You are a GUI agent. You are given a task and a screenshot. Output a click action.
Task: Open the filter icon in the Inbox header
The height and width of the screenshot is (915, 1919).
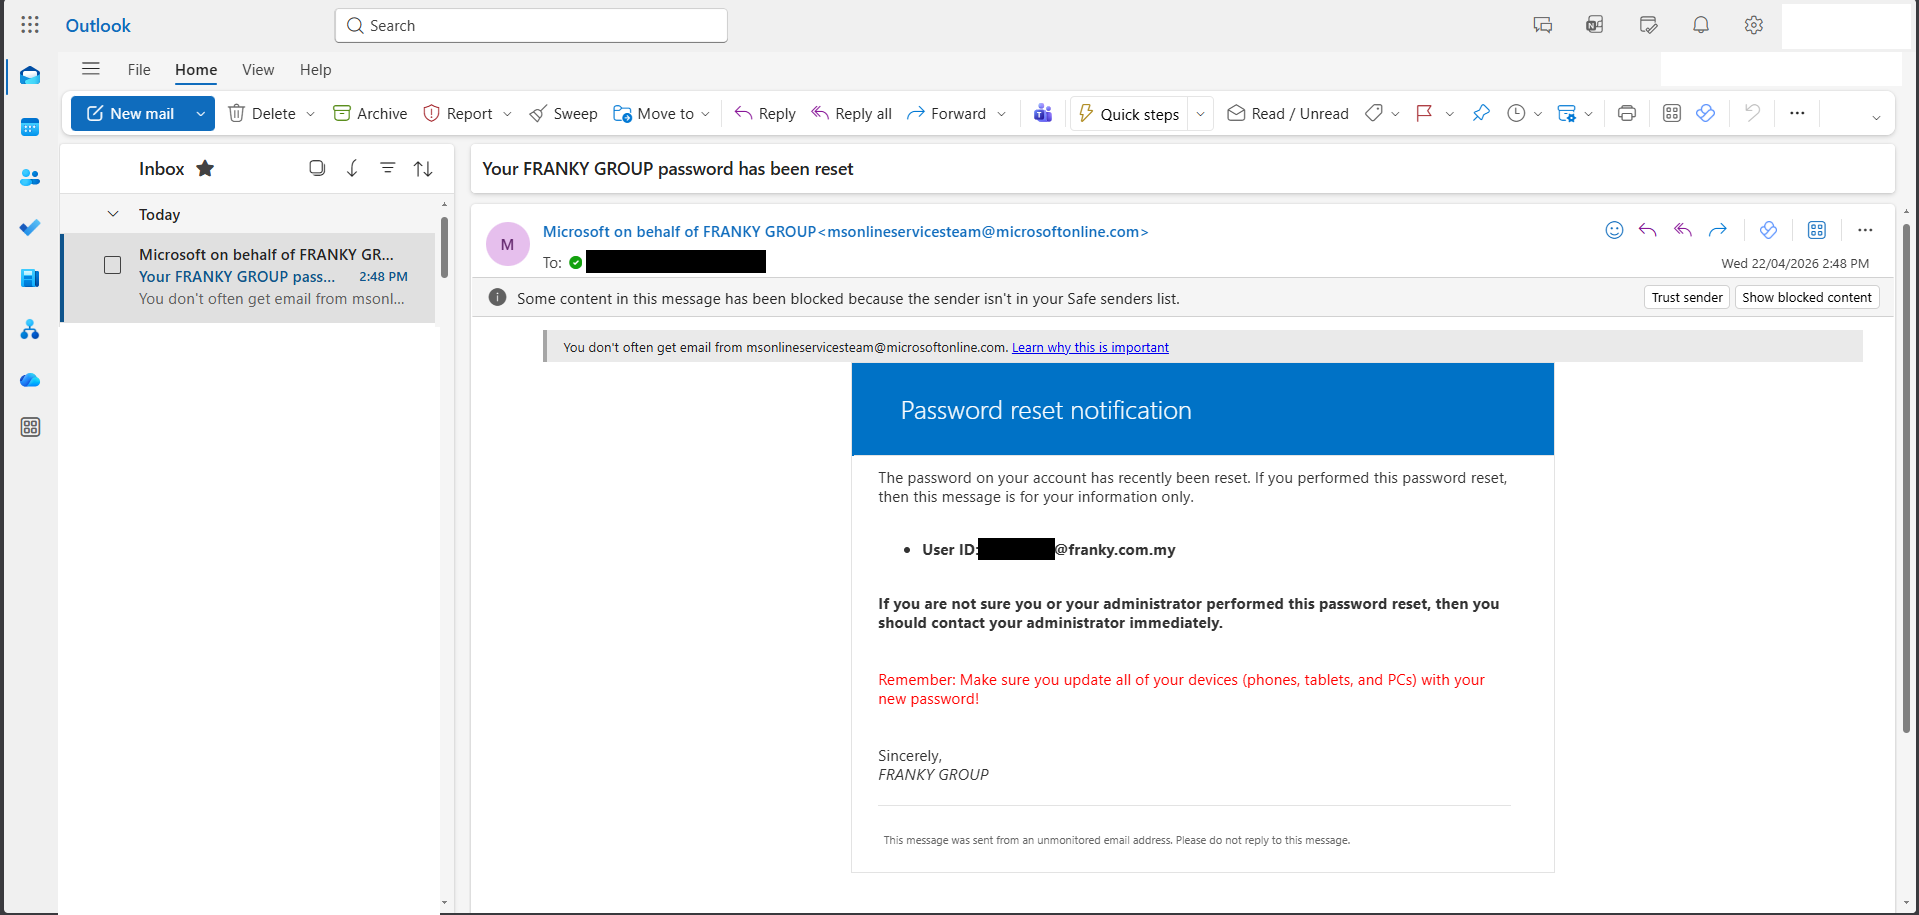pos(387,168)
